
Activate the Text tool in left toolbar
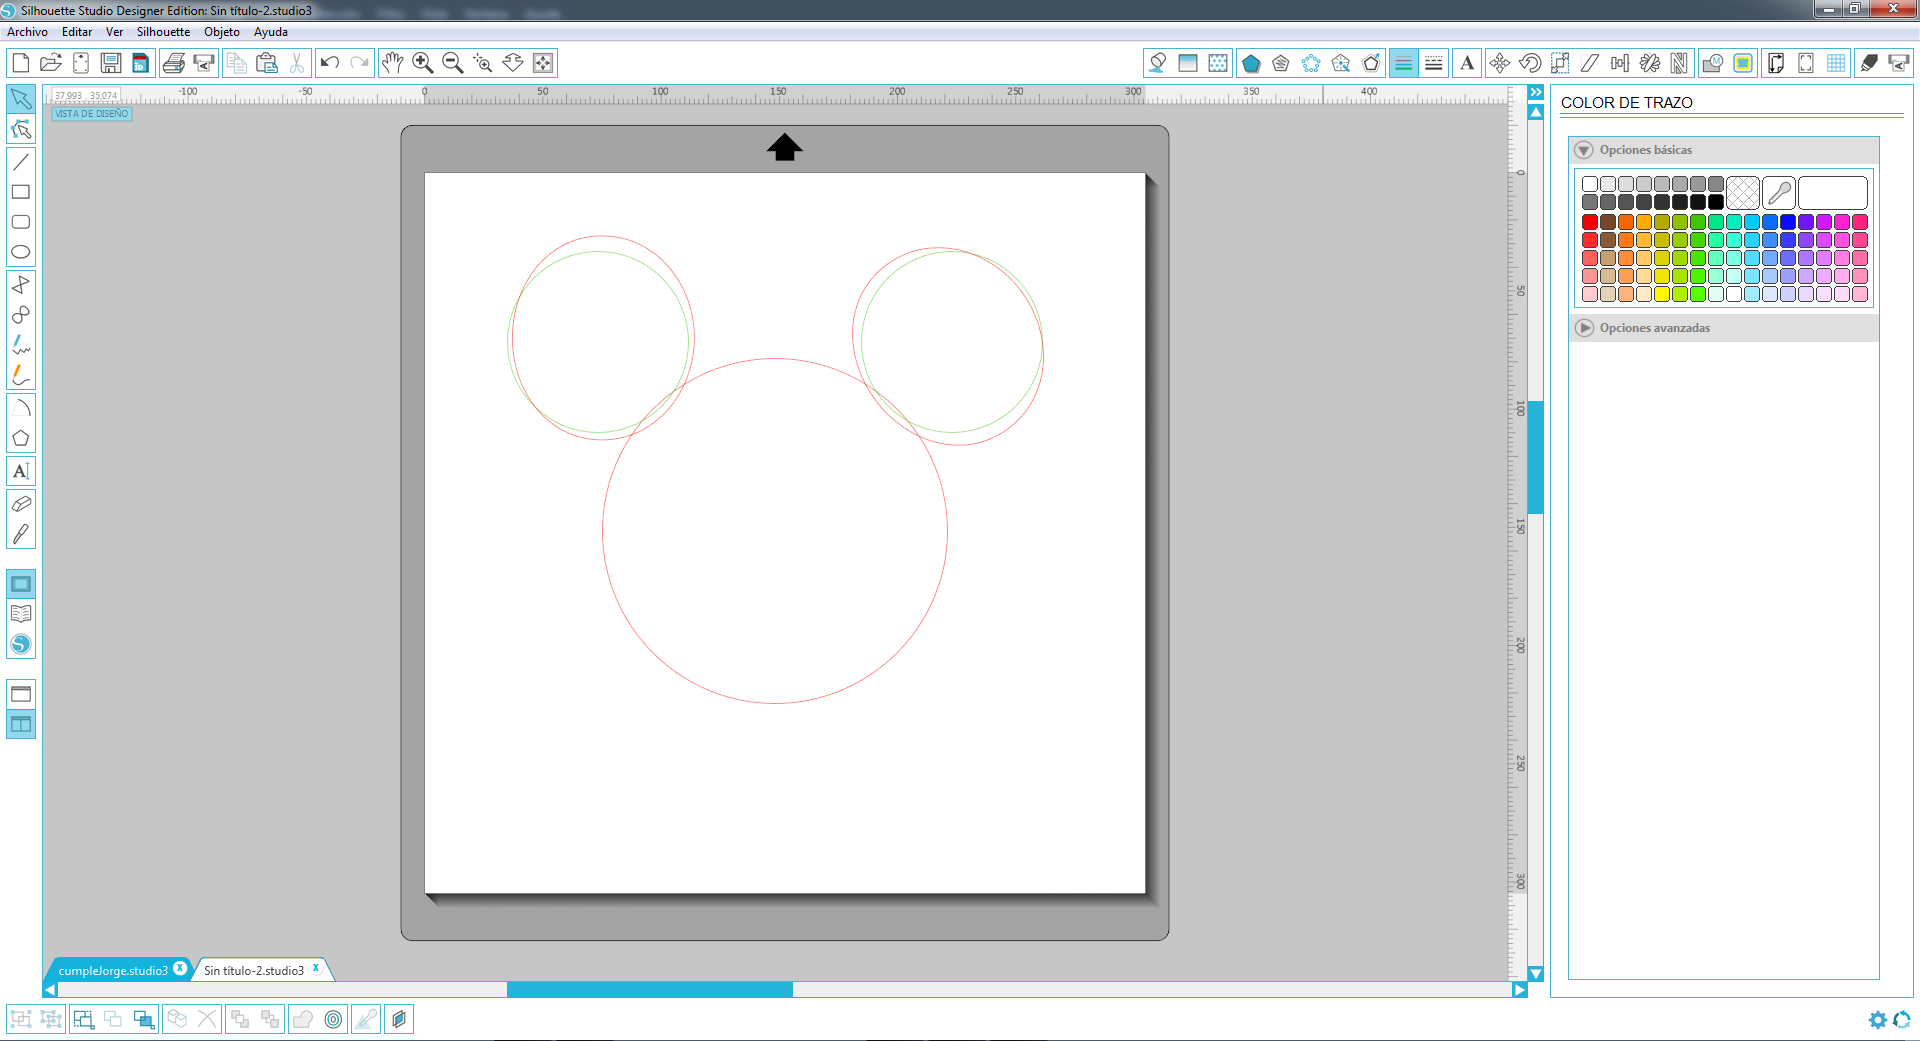click(x=21, y=471)
